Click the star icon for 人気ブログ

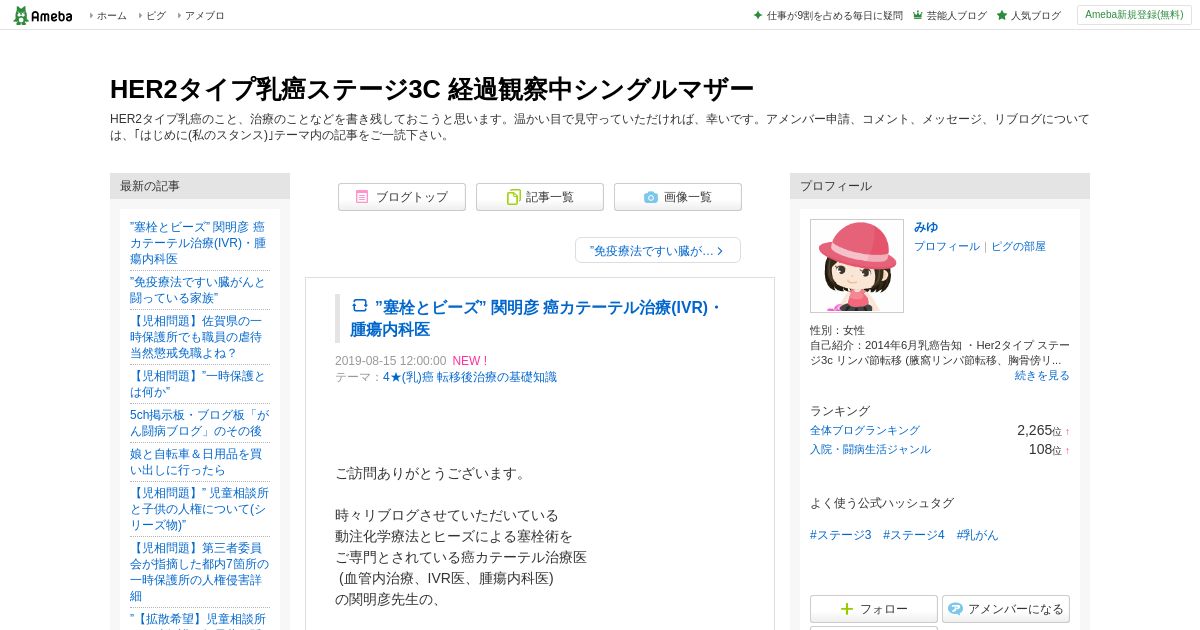coord(1001,16)
